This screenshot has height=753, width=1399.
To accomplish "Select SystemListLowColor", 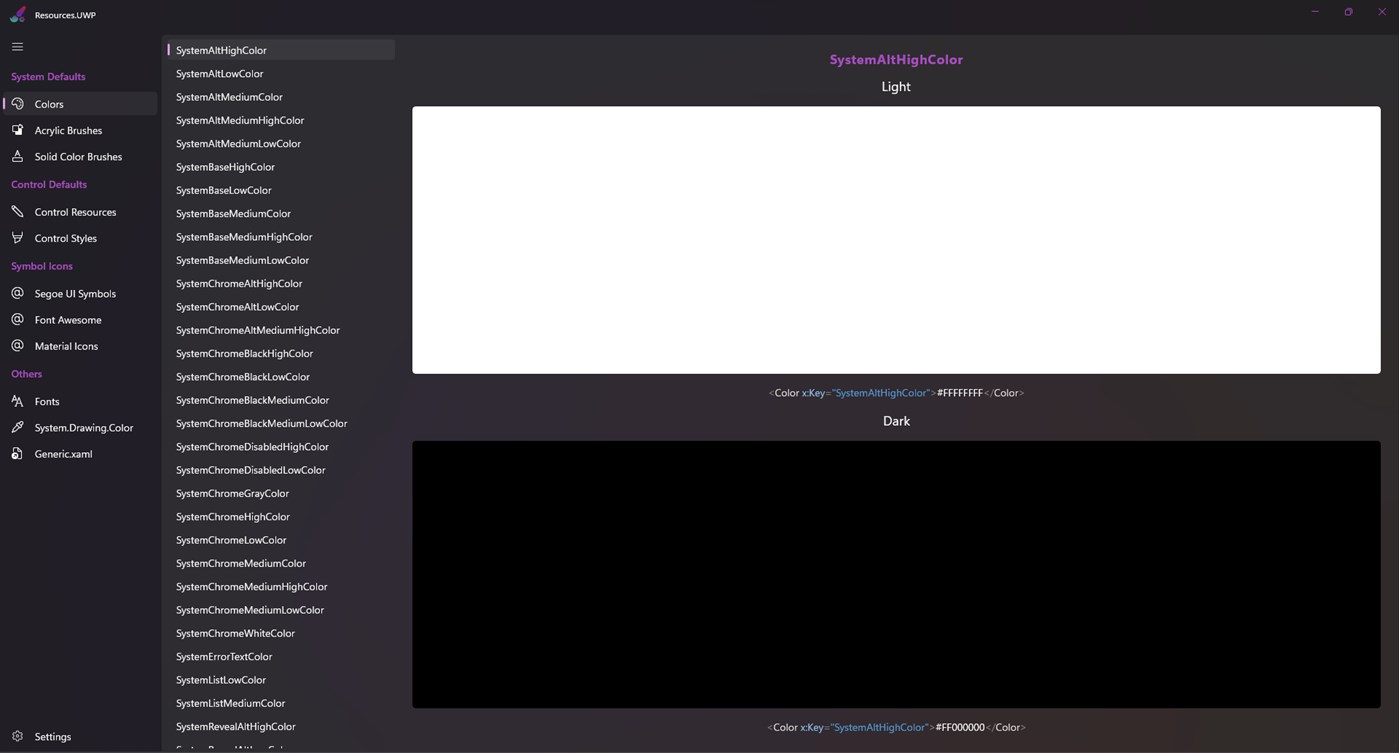I will (280, 680).
